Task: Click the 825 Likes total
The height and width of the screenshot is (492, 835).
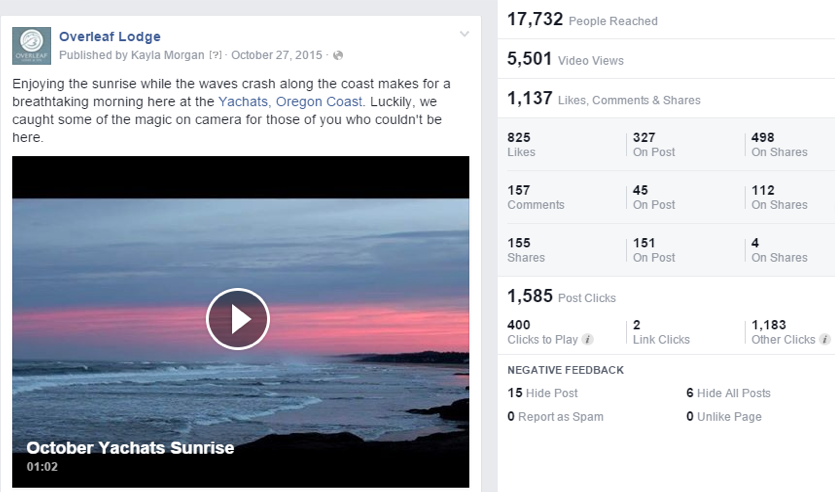Action: (x=521, y=144)
